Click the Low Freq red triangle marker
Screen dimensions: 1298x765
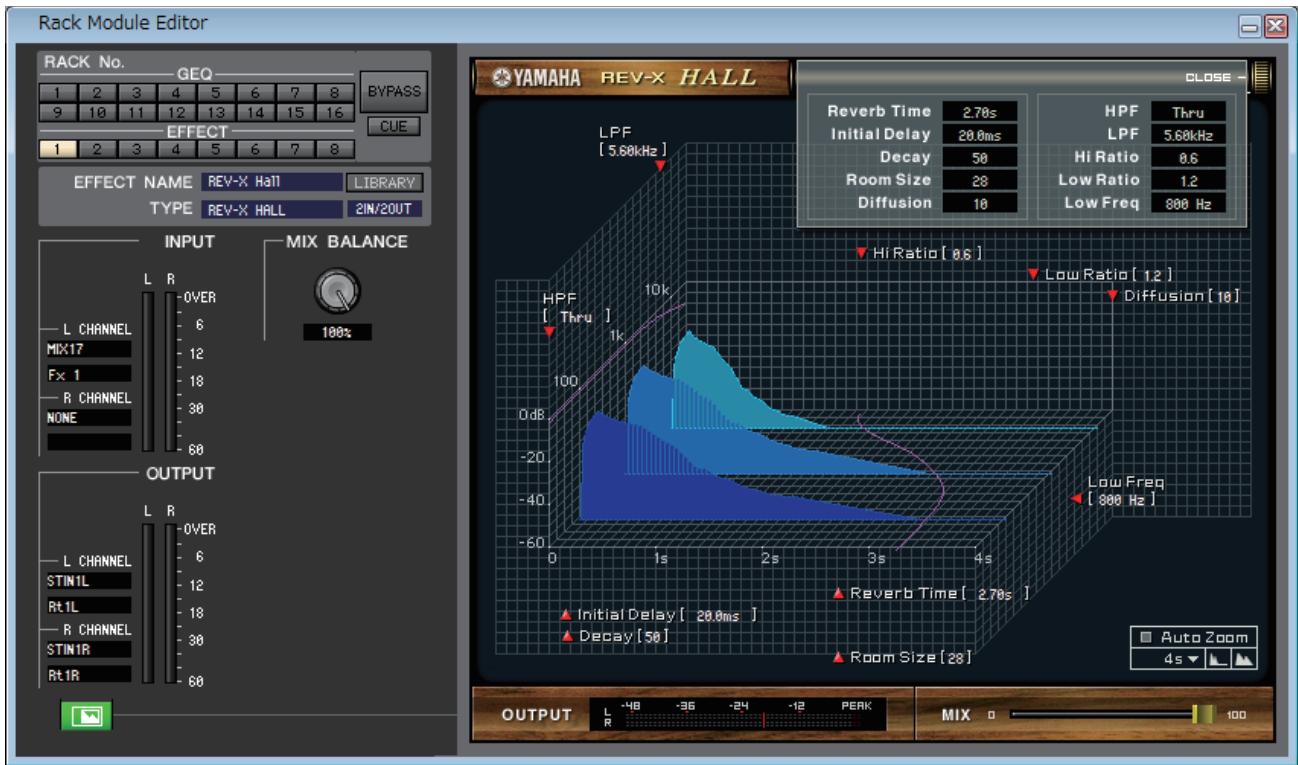(x=1076, y=498)
